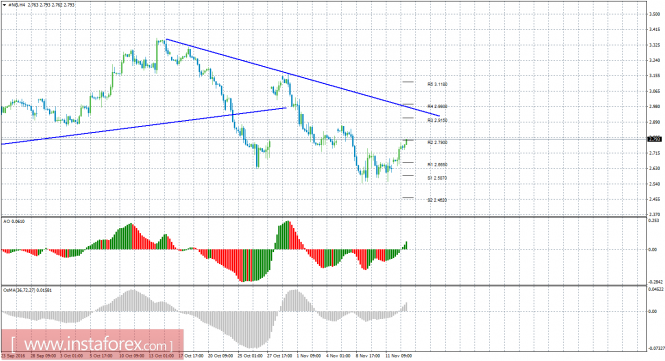Click the chart symbol dropdown triangle
This screenshot has height=361, width=665.
tap(4, 5)
